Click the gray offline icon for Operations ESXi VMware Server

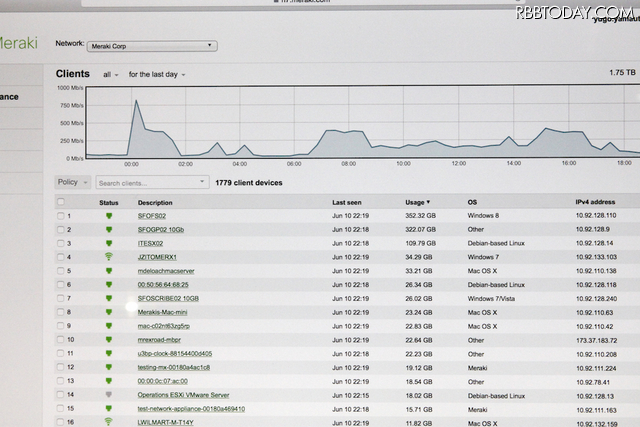109,395
